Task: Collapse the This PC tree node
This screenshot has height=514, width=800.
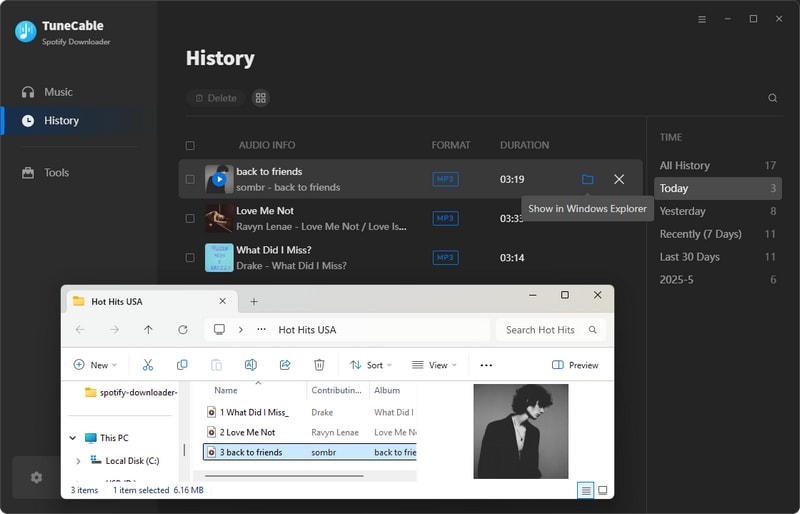Action: coord(73,438)
